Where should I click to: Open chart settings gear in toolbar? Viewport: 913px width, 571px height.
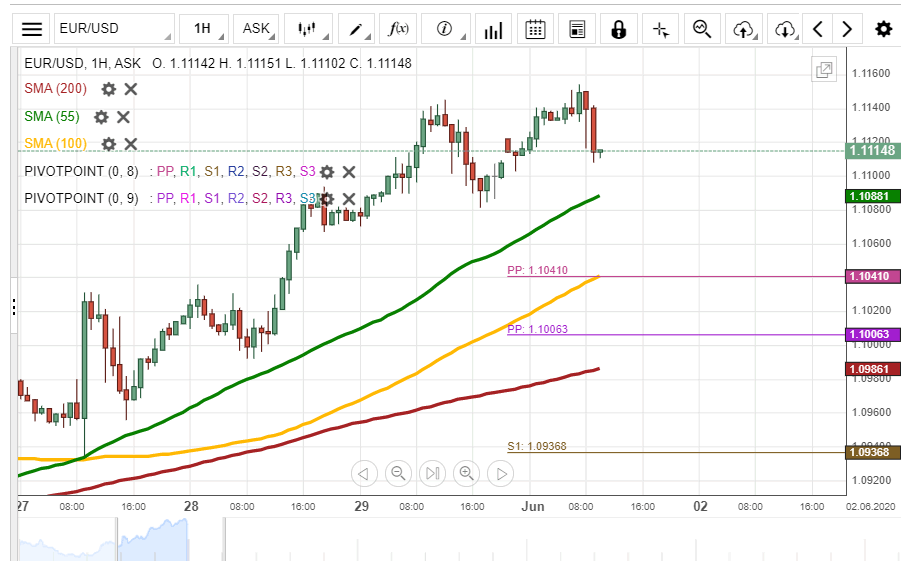click(883, 29)
